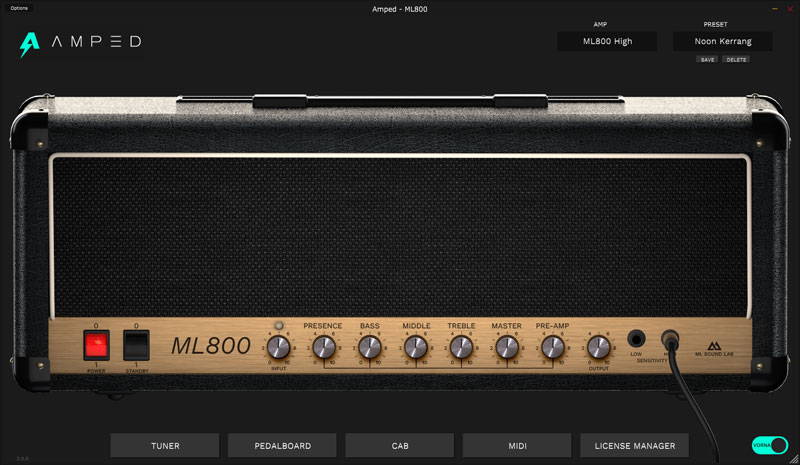Screen dimensions: 800x465
Task: Open the PRESET selector showing Noon Kerrang
Action: (x=722, y=41)
